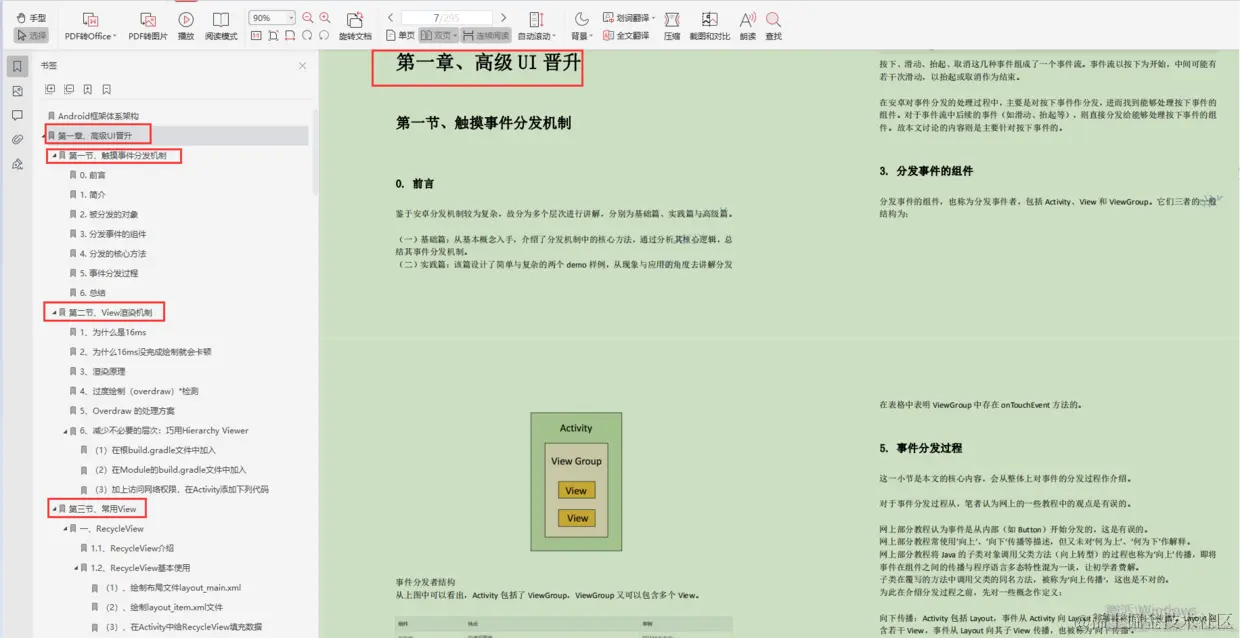Enter 阅读模式 reading mode
The width and height of the screenshot is (1240, 638).
click(x=221, y=27)
